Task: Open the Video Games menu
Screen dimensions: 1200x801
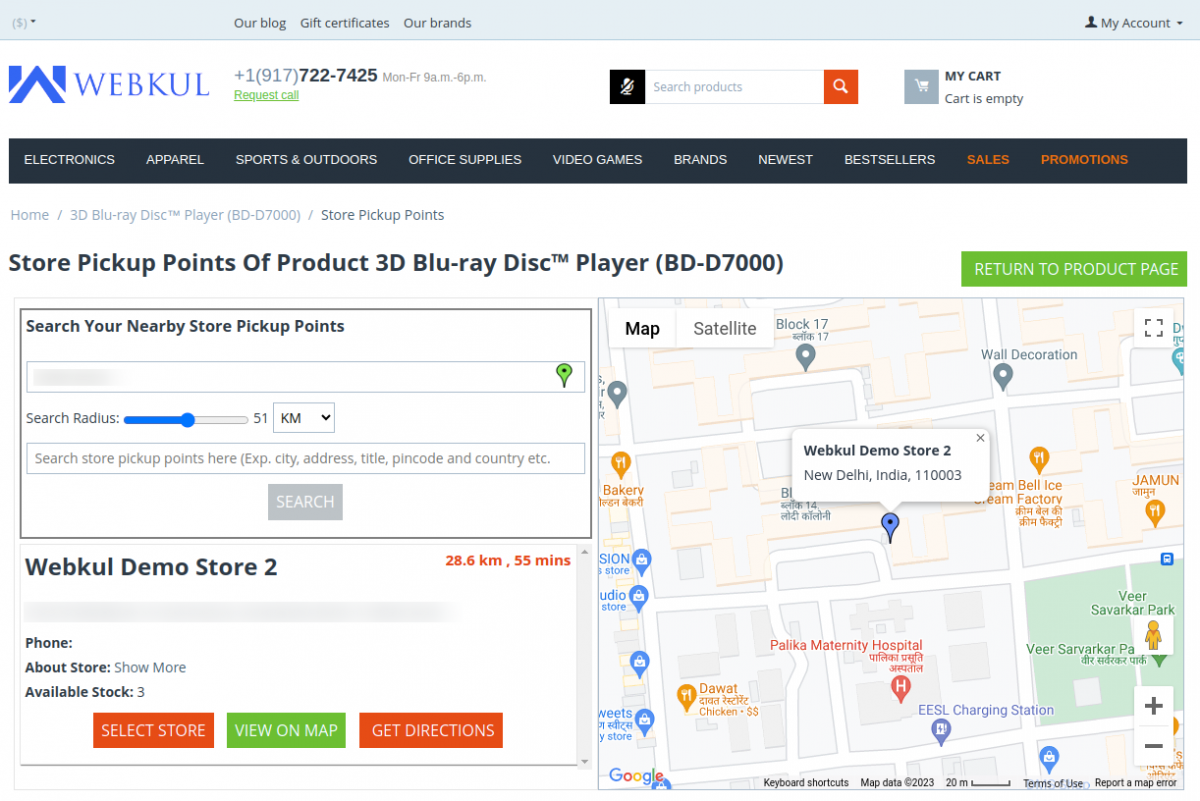Action: (597, 160)
